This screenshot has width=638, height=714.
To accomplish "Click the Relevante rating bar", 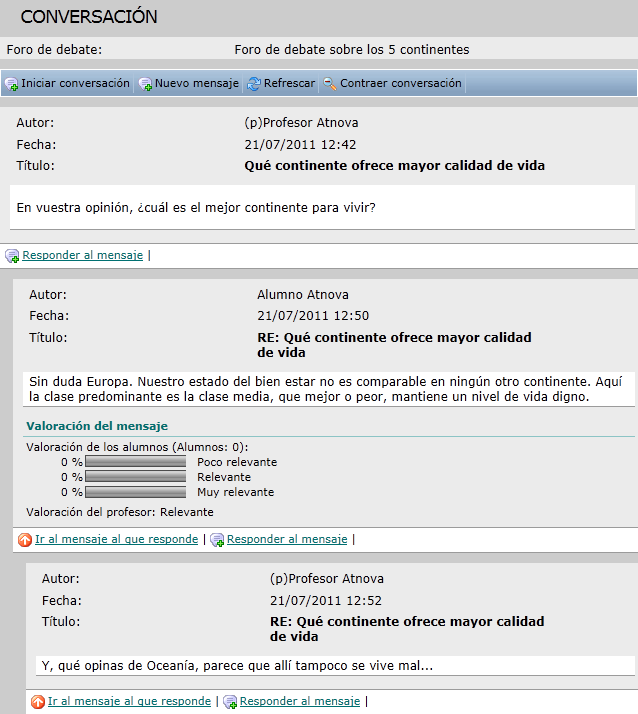I will click(135, 477).
